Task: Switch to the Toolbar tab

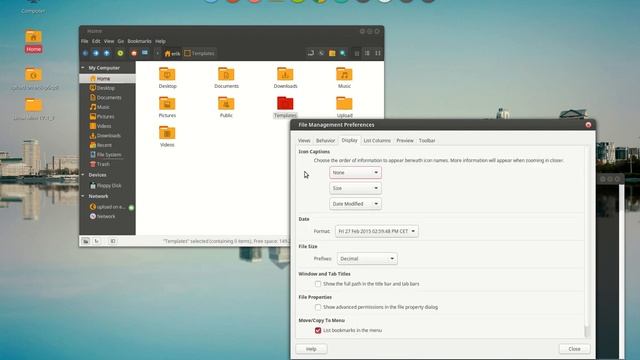Action: coord(427,140)
